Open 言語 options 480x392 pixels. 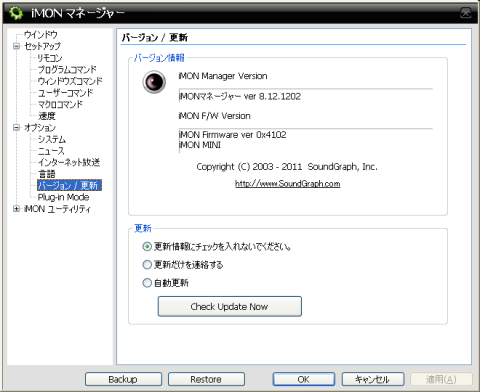pos(47,174)
